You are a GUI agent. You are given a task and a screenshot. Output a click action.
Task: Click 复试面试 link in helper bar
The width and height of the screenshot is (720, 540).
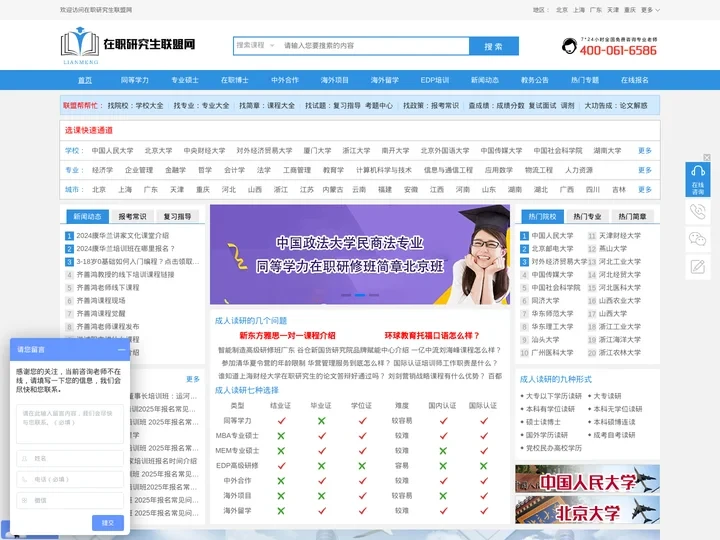point(542,106)
